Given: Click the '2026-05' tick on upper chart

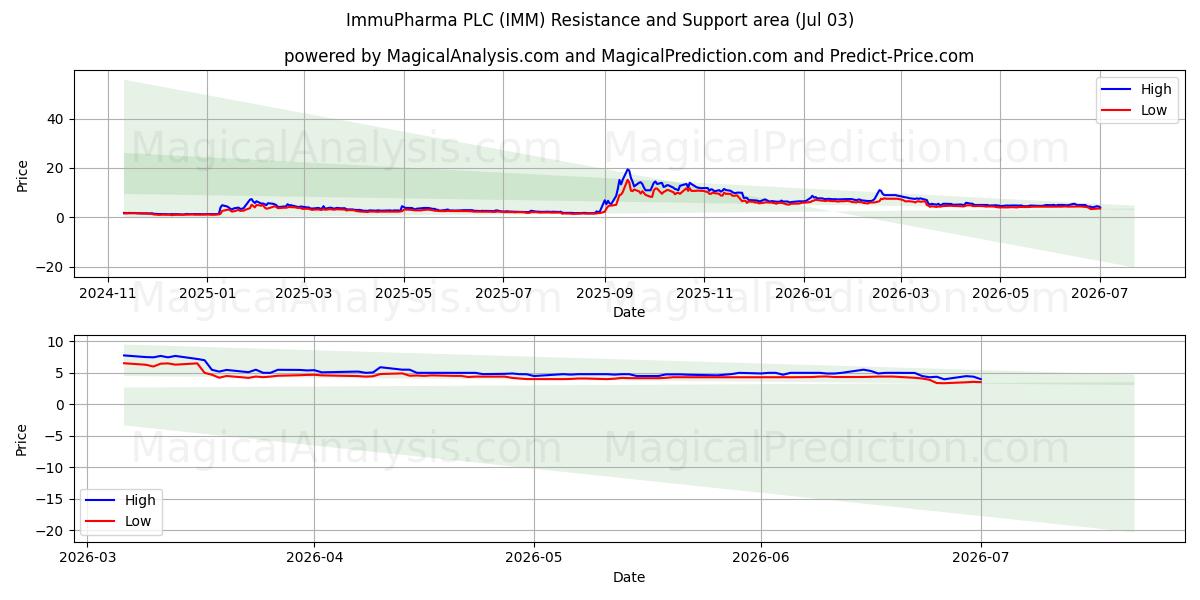Looking at the screenshot, I should coord(999,293).
